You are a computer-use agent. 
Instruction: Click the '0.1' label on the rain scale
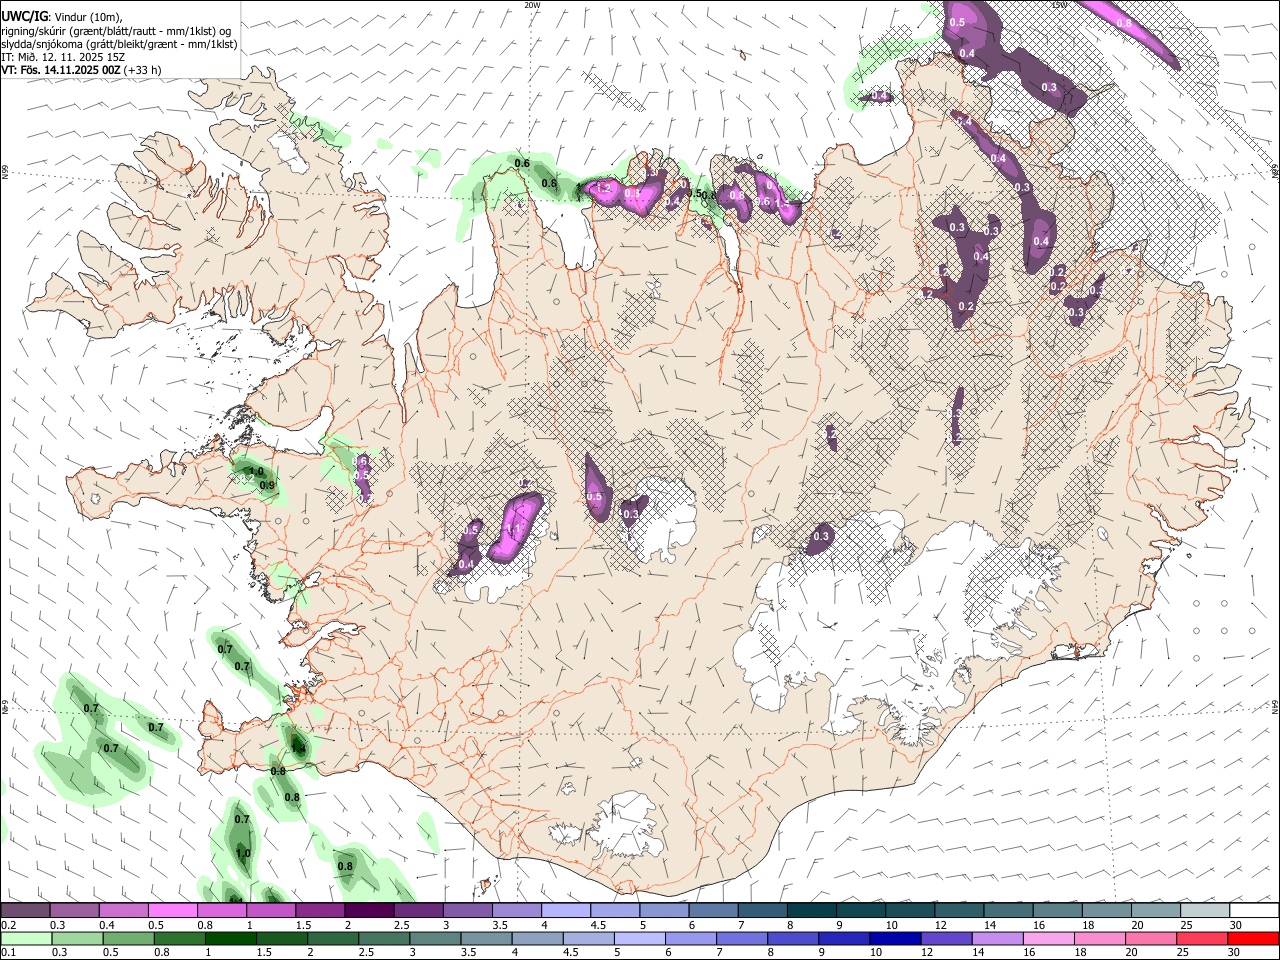click(x=8, y=953)
